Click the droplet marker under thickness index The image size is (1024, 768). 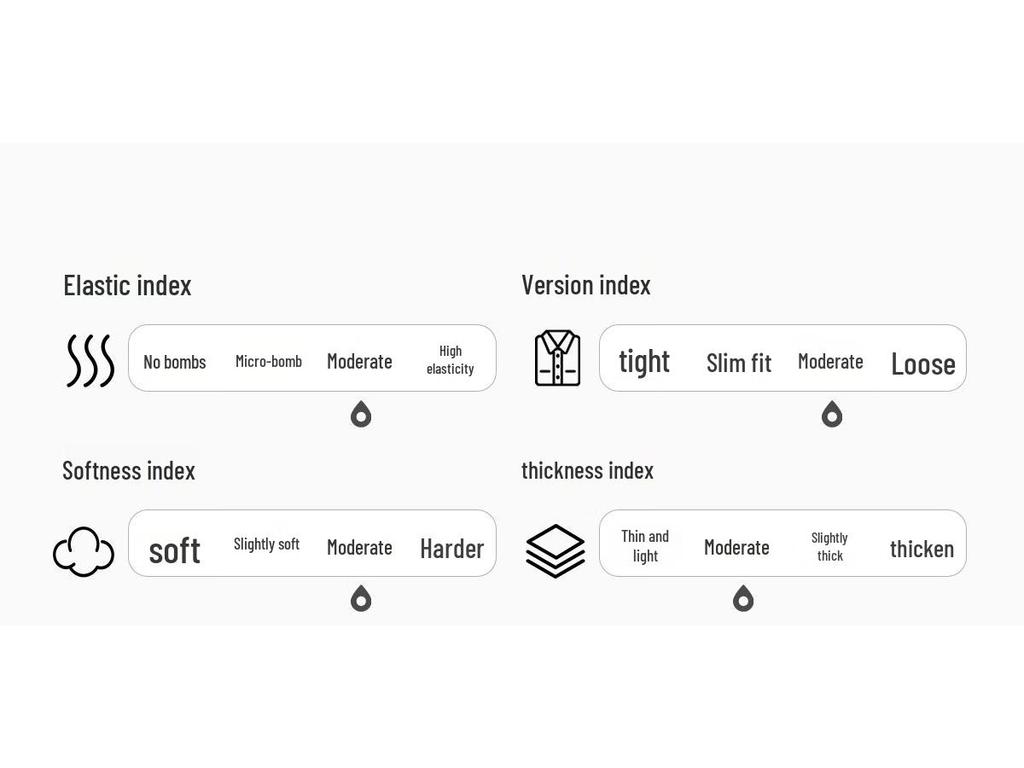tap(743, 599)
